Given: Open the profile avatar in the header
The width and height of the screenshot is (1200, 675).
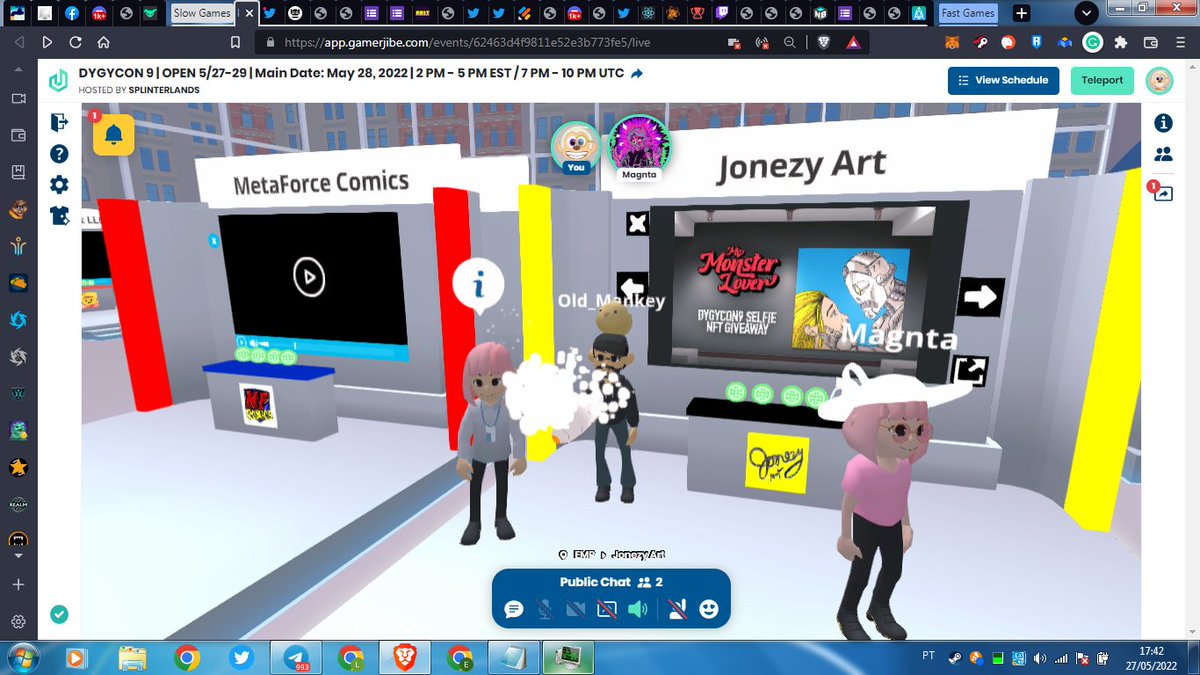Looking at the screenshot, I should point(1159,80).
